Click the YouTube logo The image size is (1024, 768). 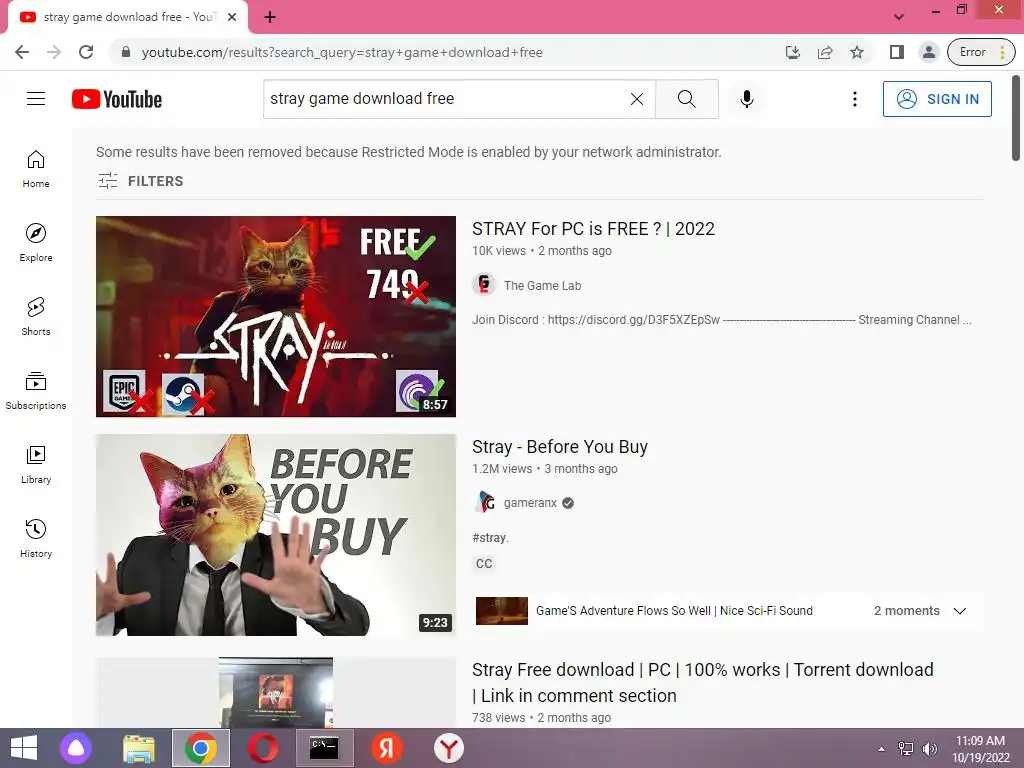(x=117, y=99)
